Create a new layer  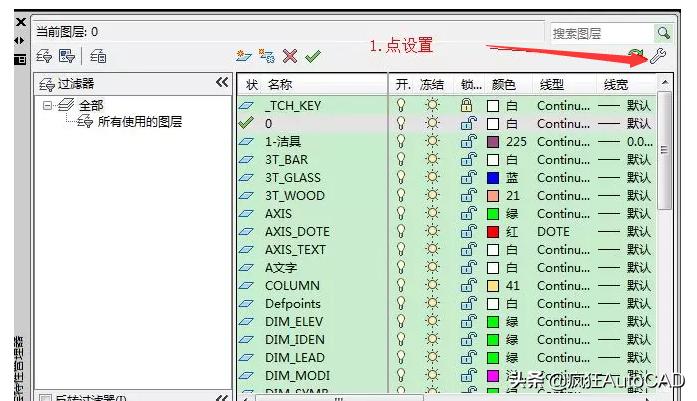(x=243, y=56)
